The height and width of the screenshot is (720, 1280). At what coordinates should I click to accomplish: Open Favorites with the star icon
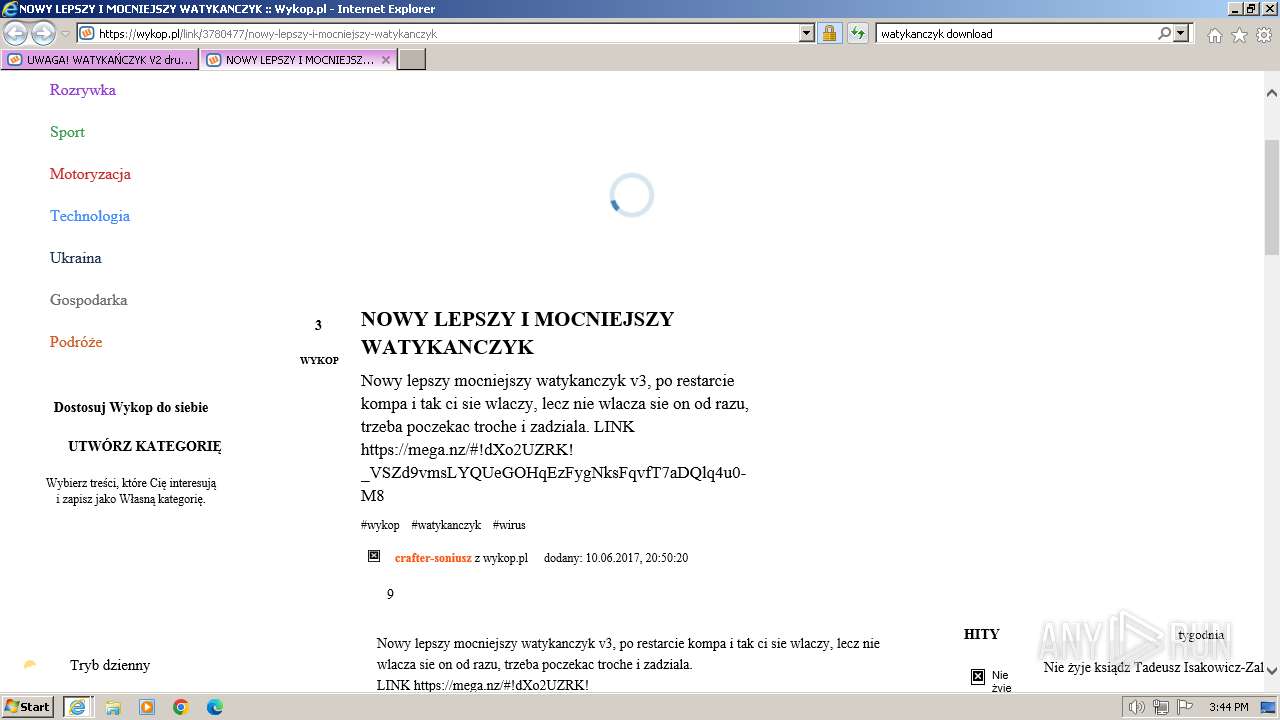[1239, 35]
